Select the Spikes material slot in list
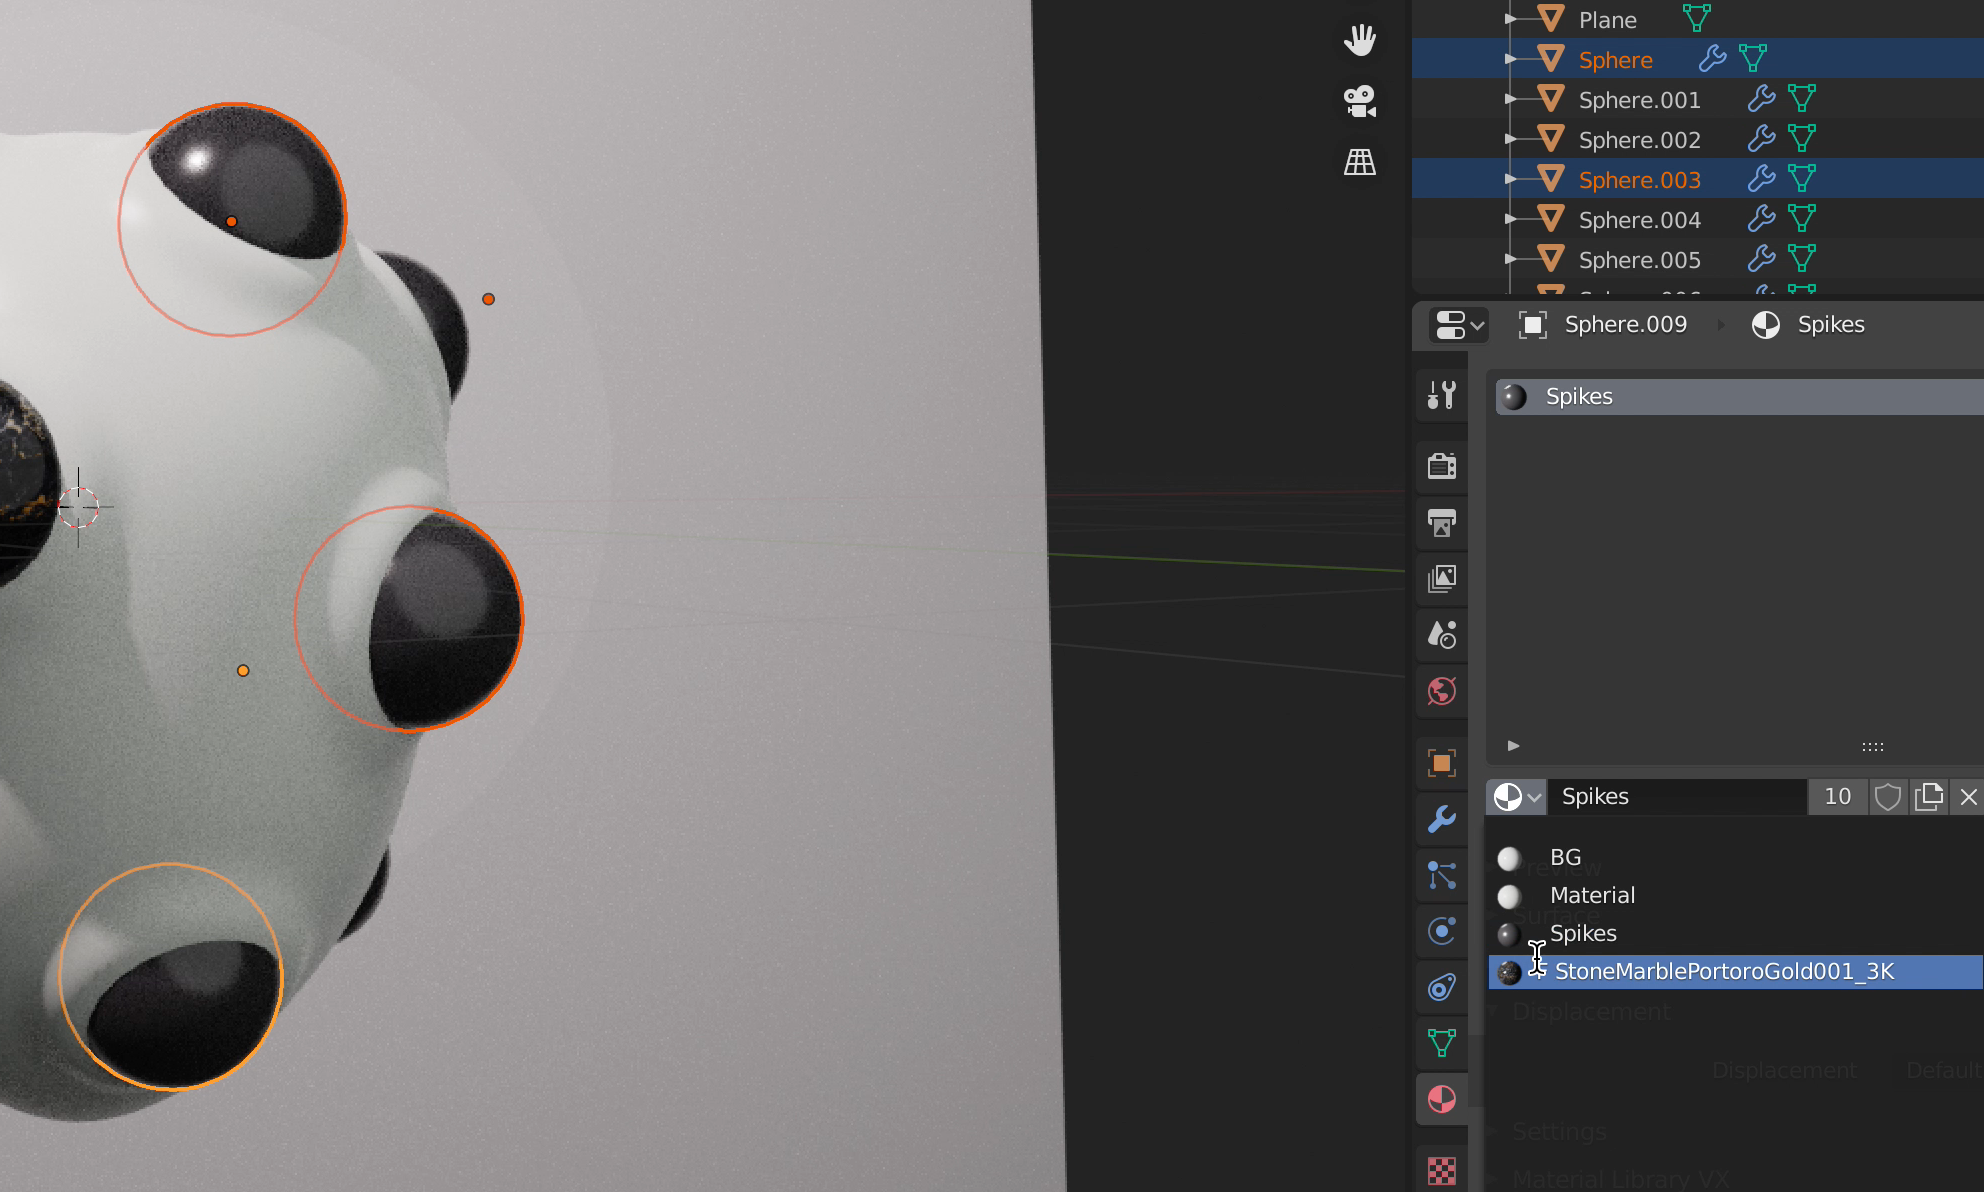Screen dimensions: 1984x1192 [x=1740, y=397]
